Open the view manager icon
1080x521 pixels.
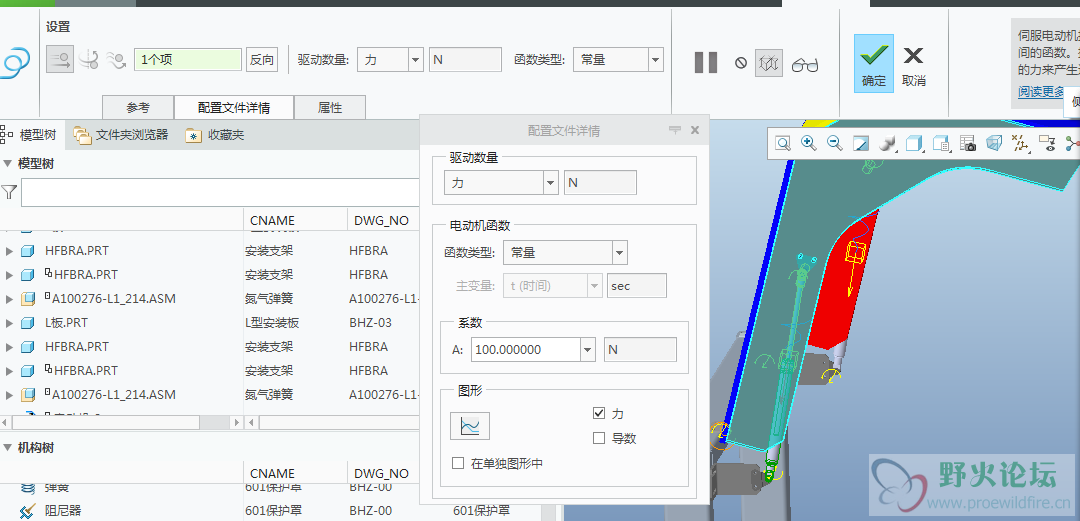941,143
